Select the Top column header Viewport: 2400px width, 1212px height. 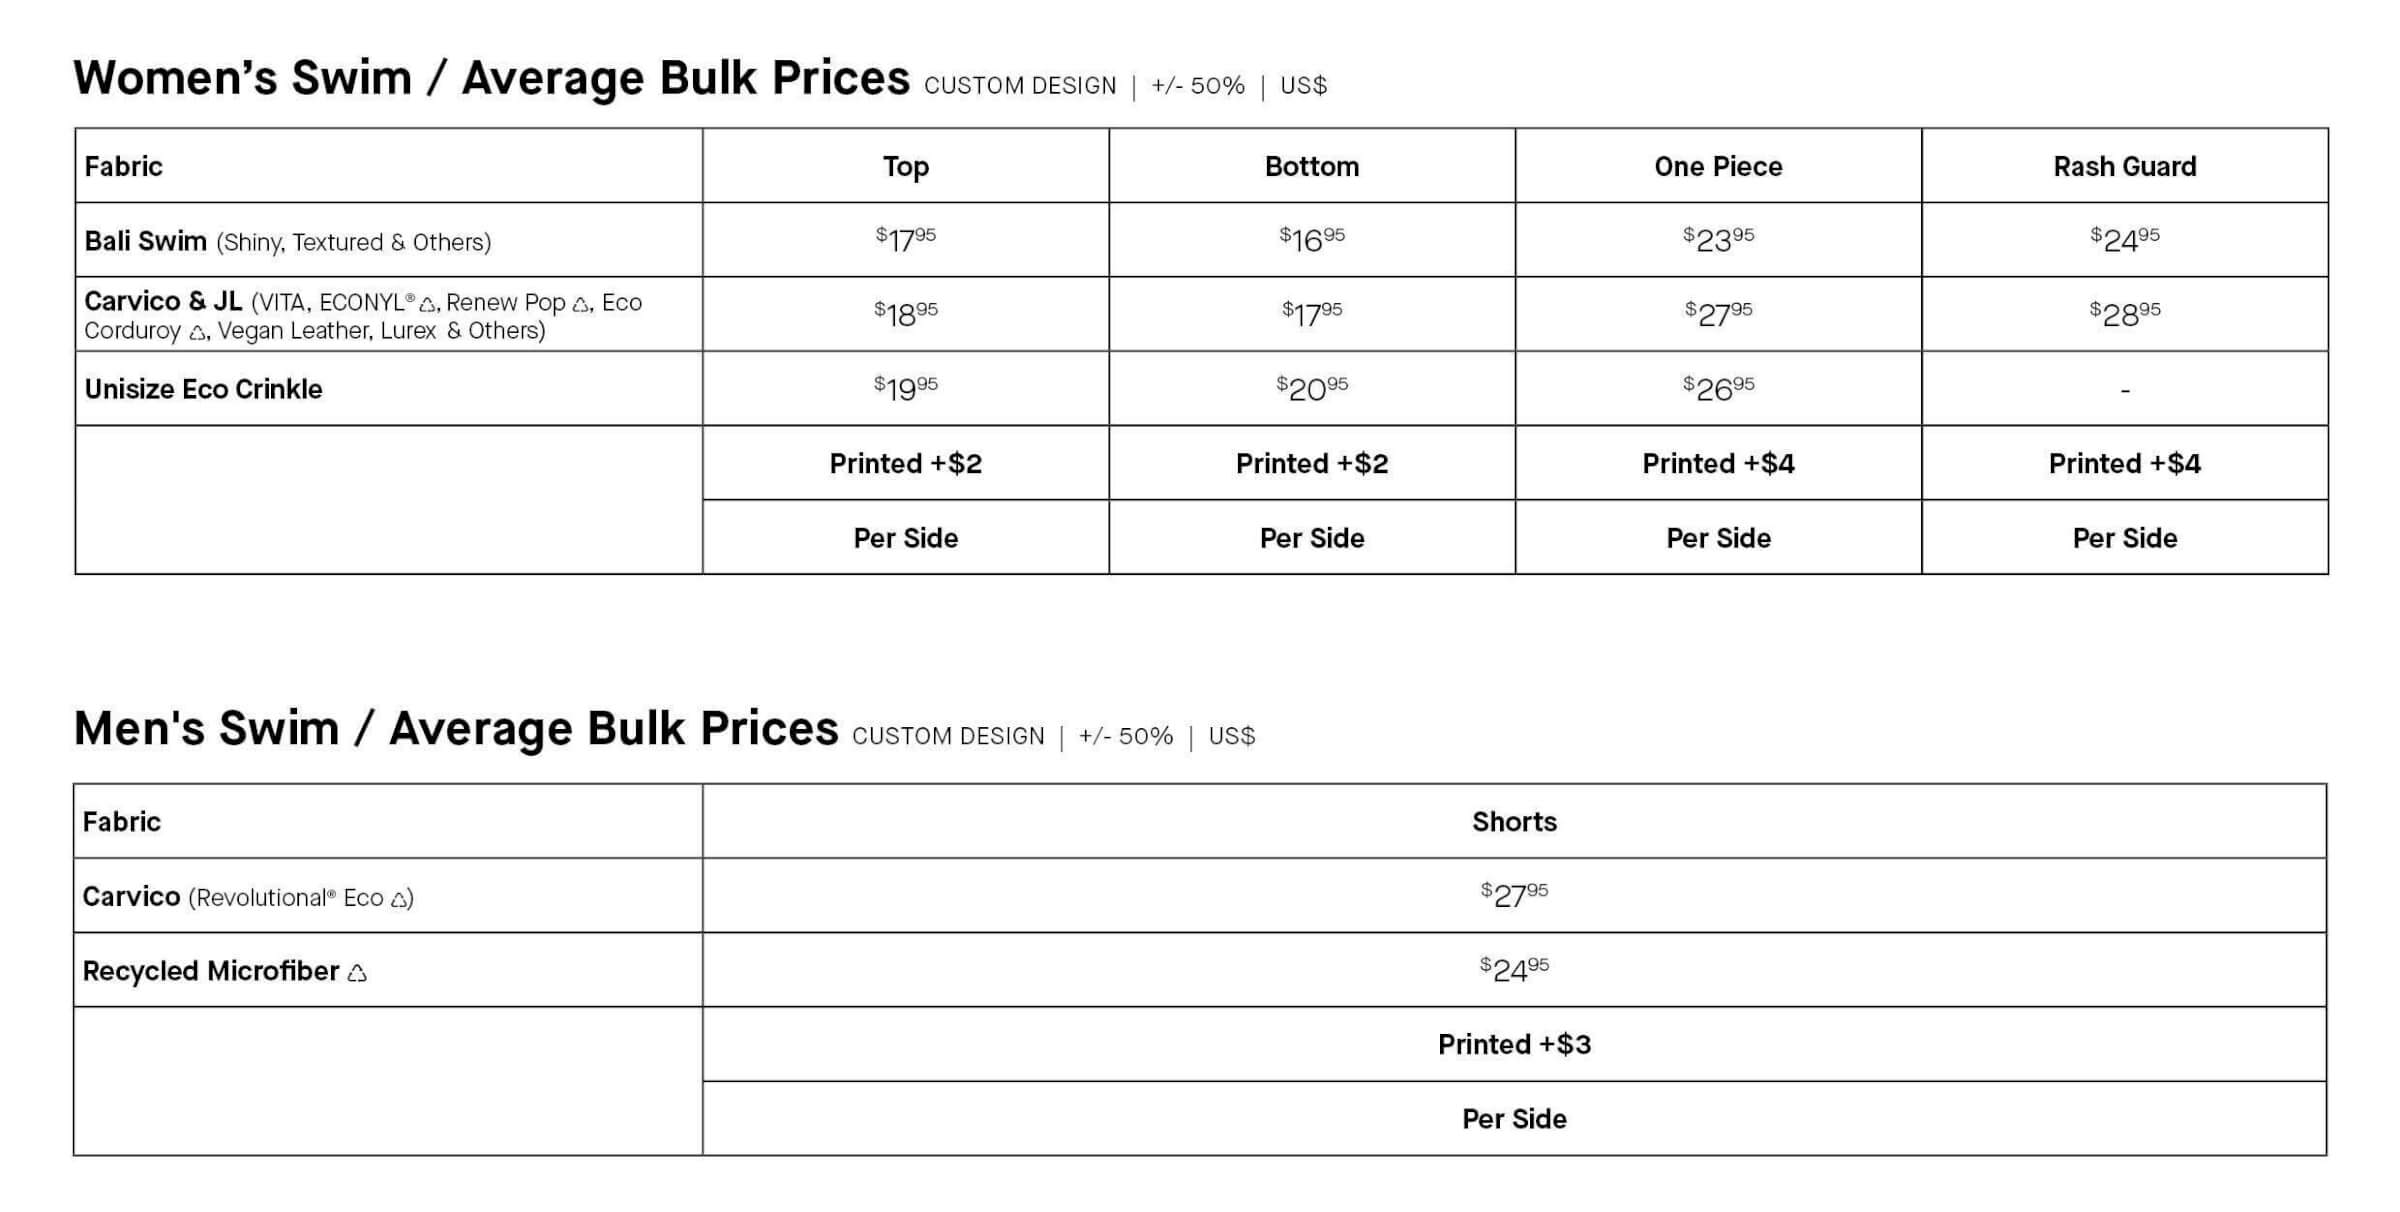pyautogui.click(x=906, y=166)
